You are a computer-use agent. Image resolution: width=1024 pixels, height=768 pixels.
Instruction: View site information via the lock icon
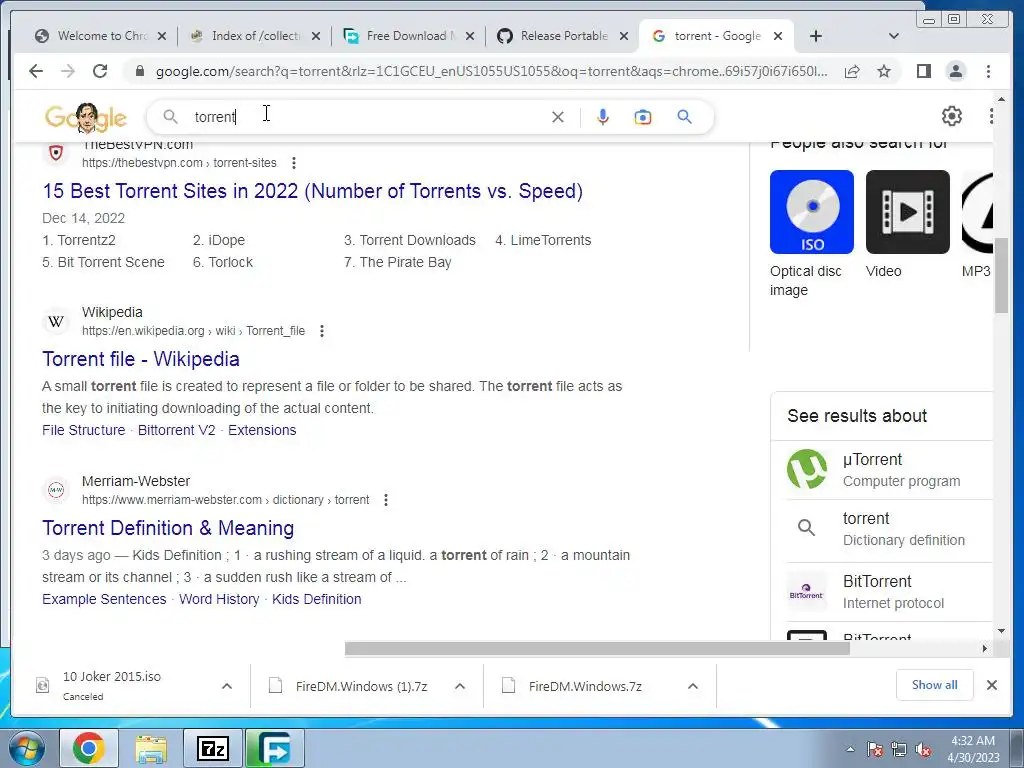coord(139,71)
